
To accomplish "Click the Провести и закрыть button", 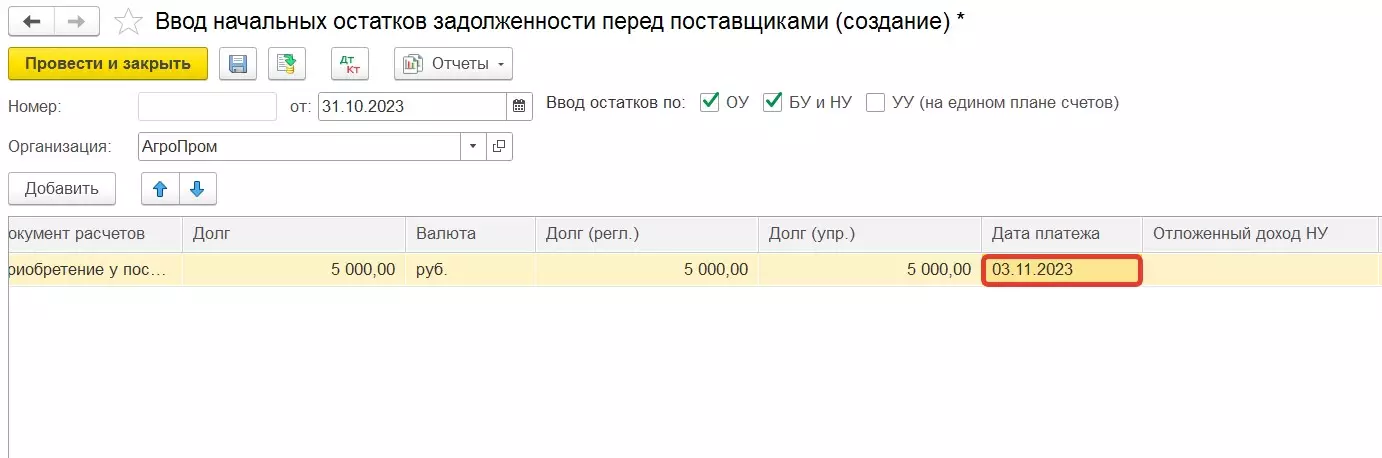I will tap(108, 64).
